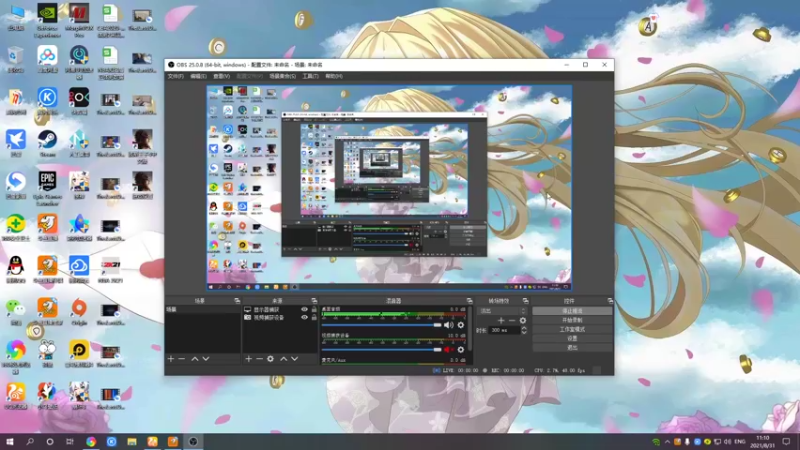
Task: Add a transition with plus icon
Action: click(x=501, y=320)
